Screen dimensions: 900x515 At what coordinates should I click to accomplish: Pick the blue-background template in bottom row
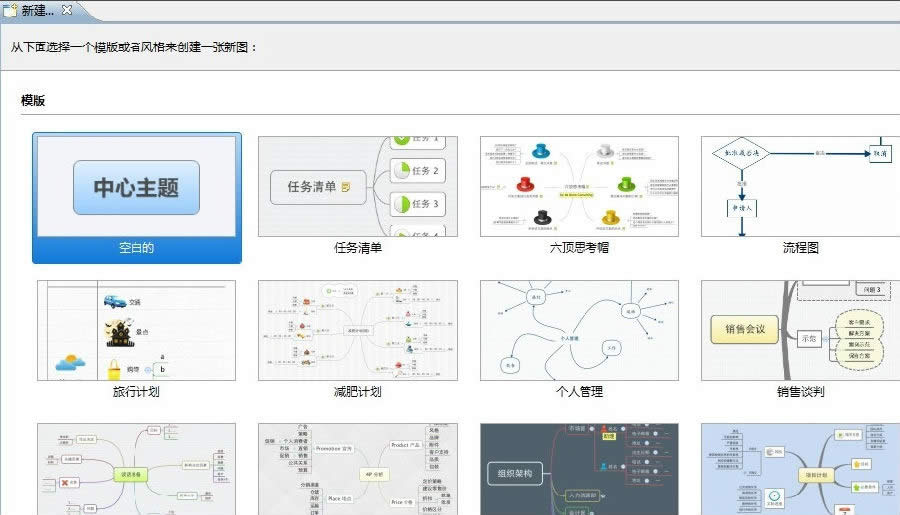800,469
